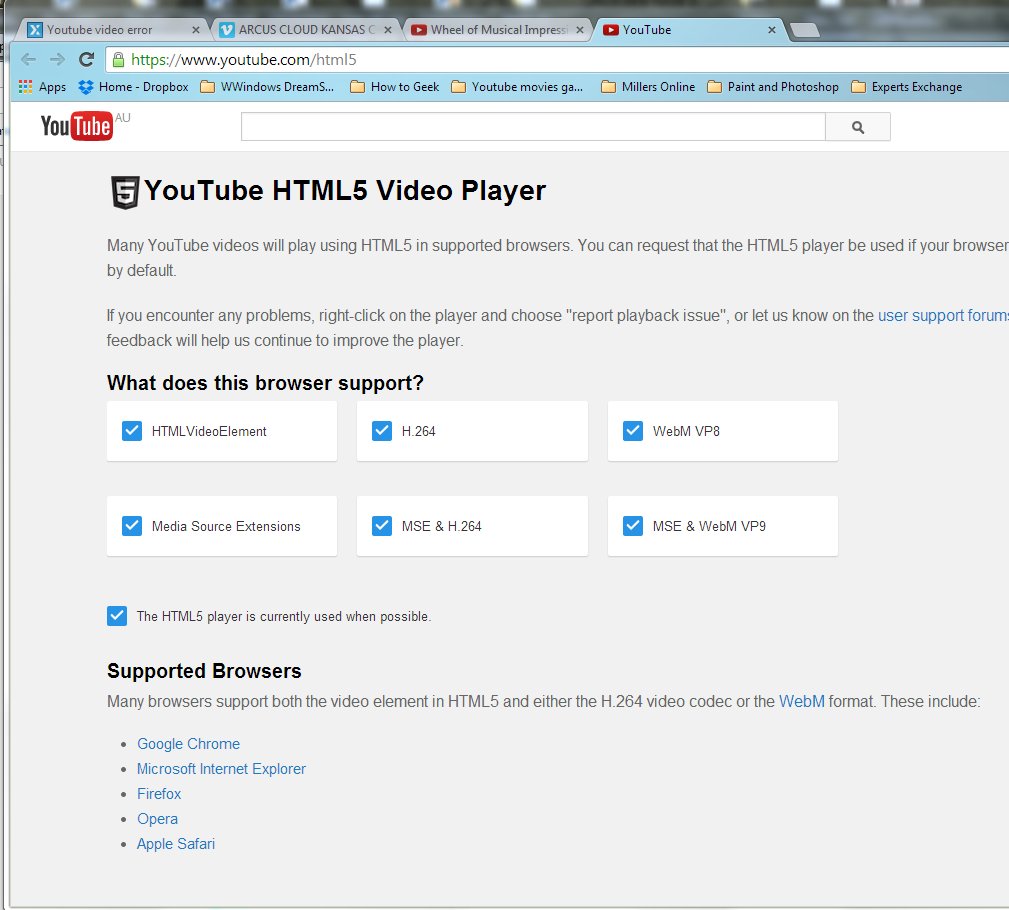Close the active YouTube tab
Screen dimensions: 1009x910
pyautogui.click(x=772, y=30)
